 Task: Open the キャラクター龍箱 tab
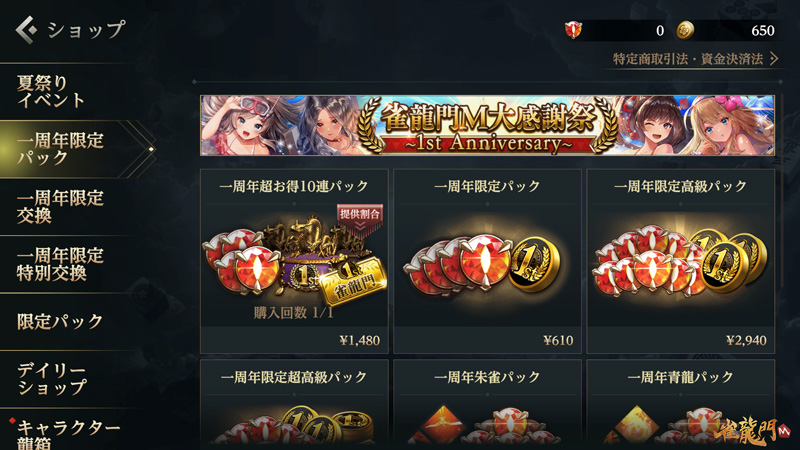click(66, 433)
